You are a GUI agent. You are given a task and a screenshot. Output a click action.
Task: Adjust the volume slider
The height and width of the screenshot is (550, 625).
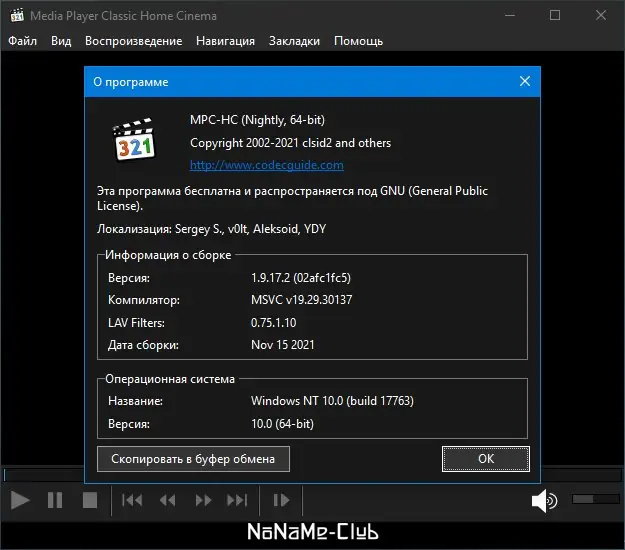tap(596, 499)
